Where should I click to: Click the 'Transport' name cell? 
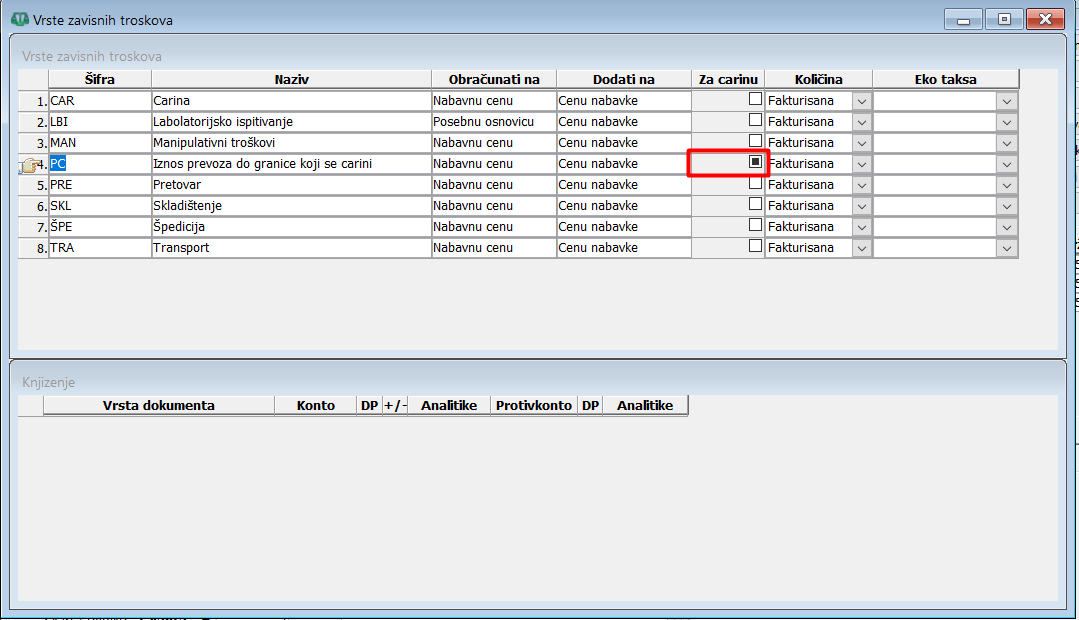pos(291,248)
